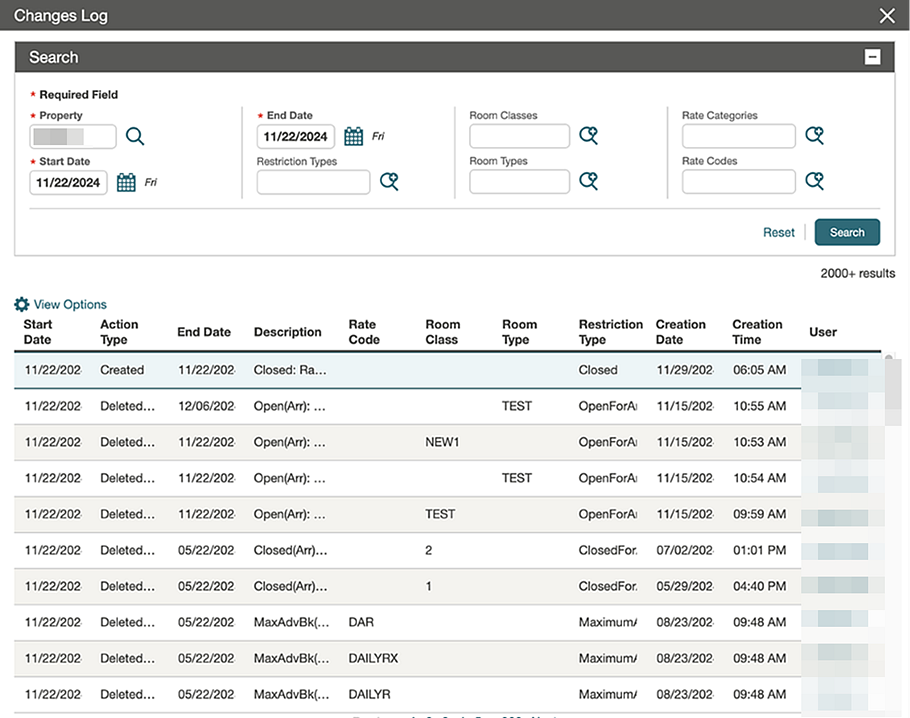This screenshot has height=718, width=910.
Task: Sort by Description column header
Action: click(x=287, y=332)
